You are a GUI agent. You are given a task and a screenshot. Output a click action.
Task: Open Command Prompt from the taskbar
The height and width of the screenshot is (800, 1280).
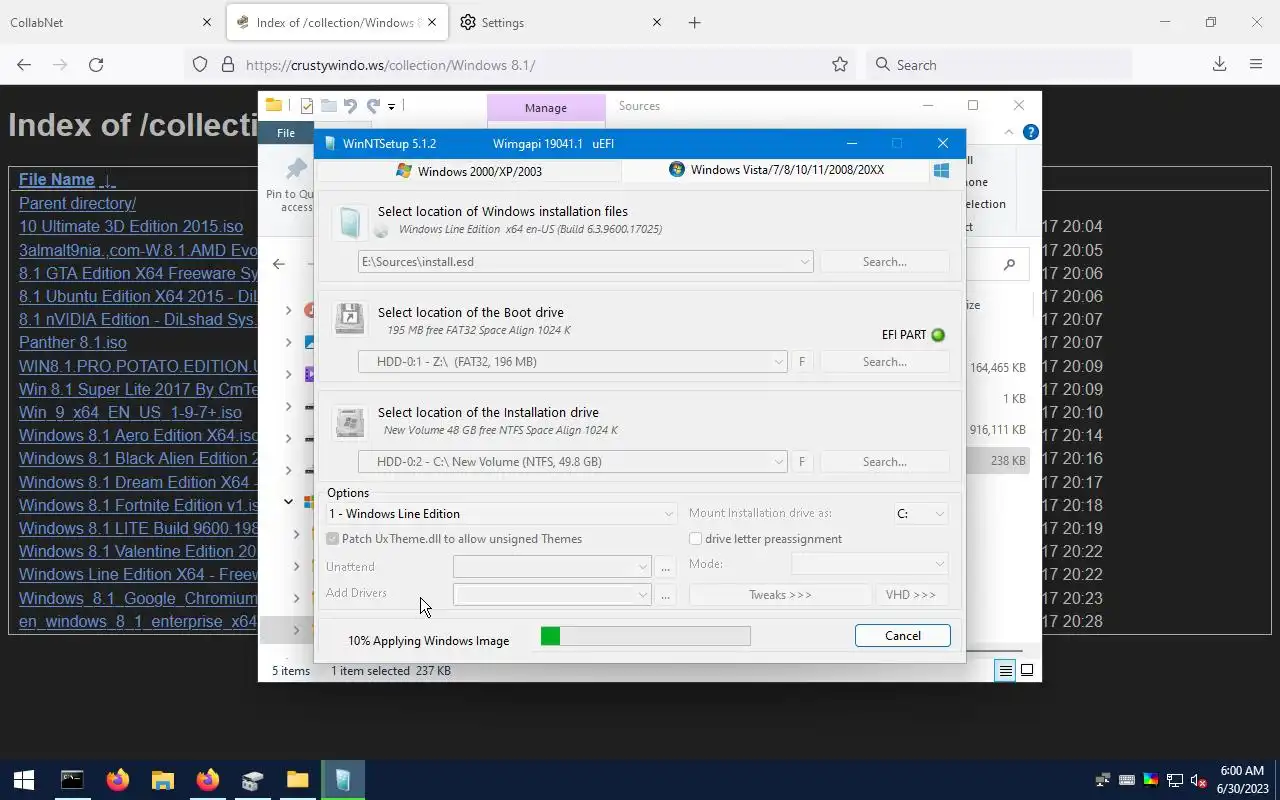tap(72, 780)
